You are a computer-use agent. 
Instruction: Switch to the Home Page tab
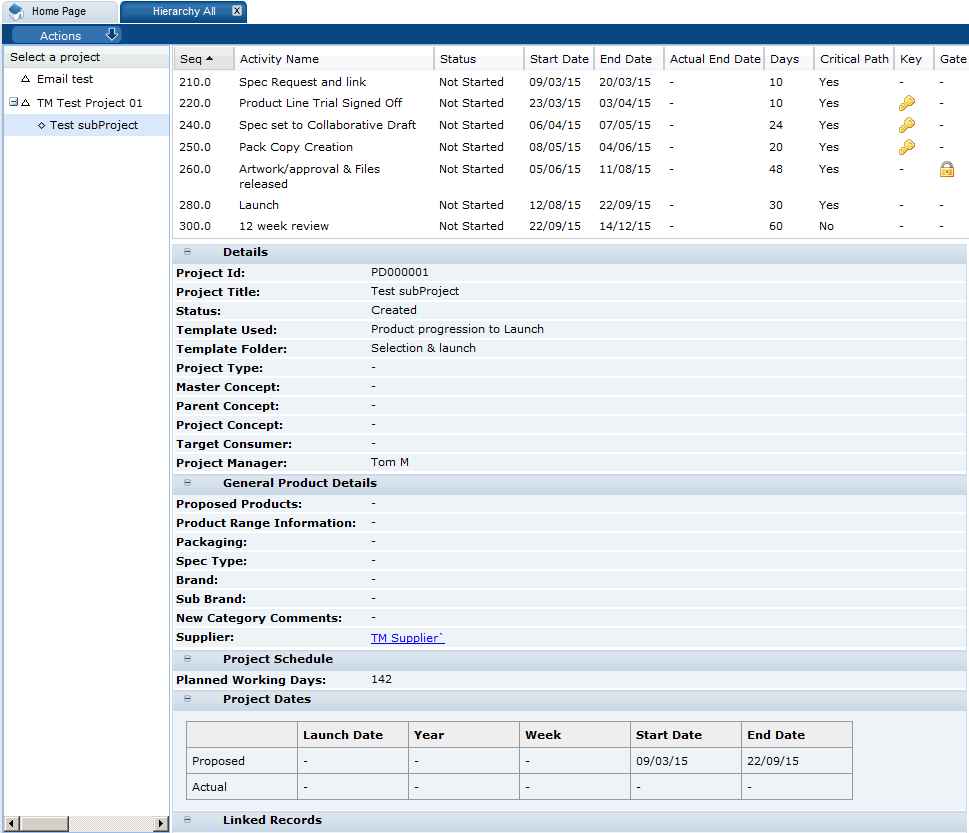(60, 11)
